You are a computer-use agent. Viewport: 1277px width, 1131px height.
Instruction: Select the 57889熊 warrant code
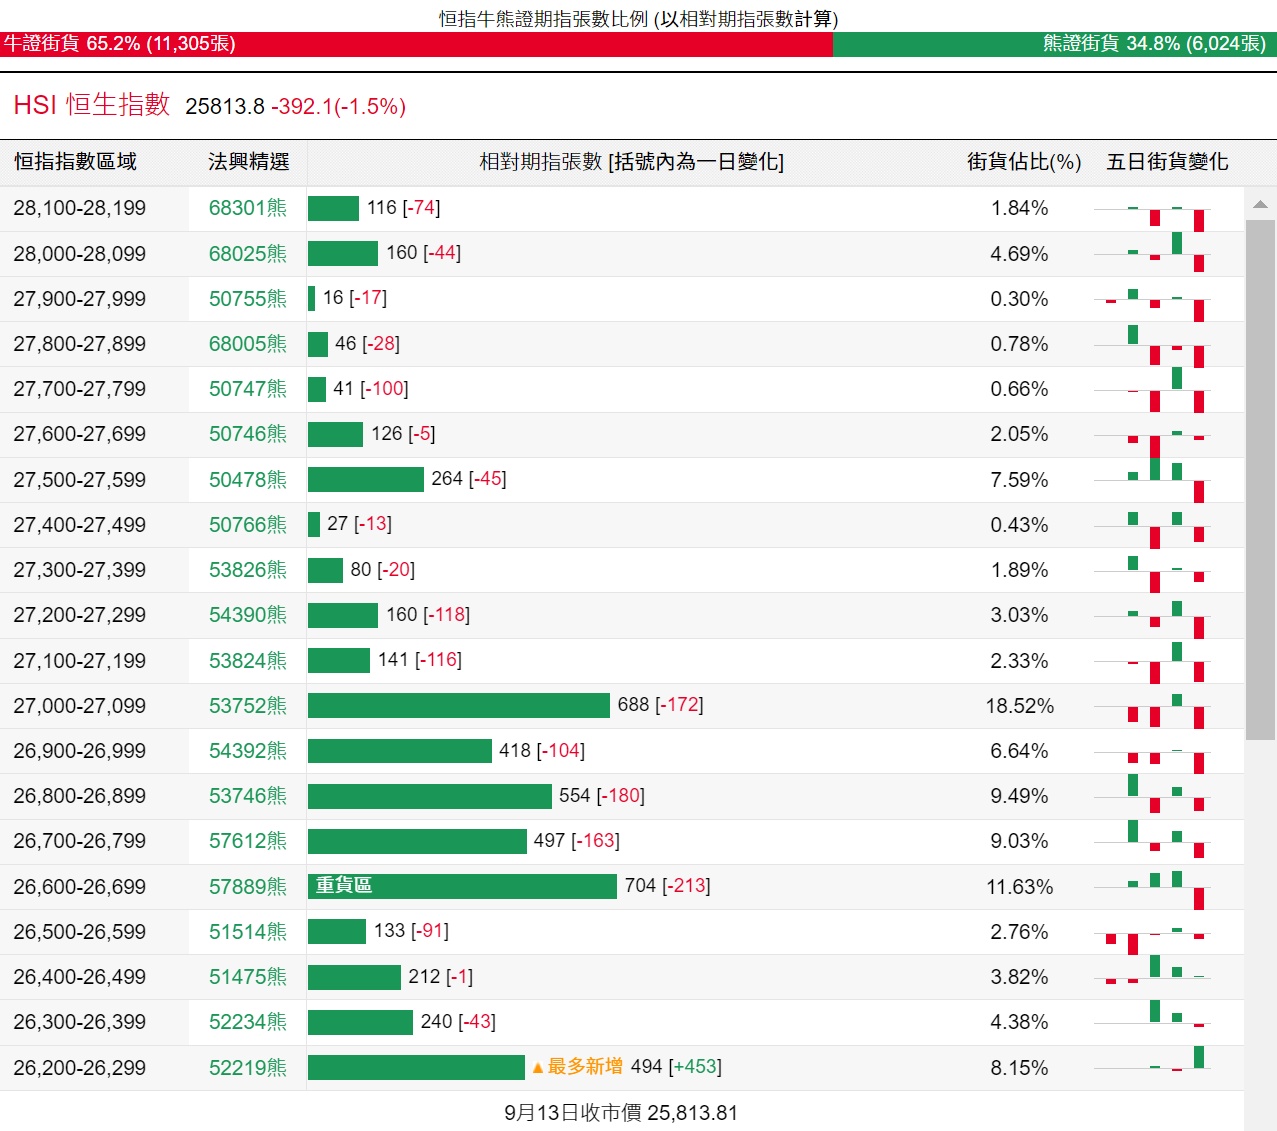[247, 887]
